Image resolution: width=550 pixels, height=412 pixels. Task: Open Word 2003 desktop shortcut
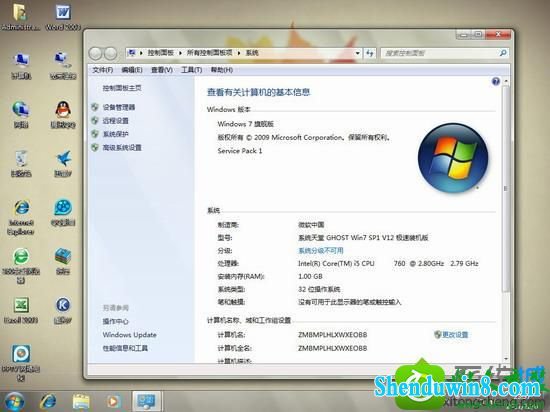(63, 17)
